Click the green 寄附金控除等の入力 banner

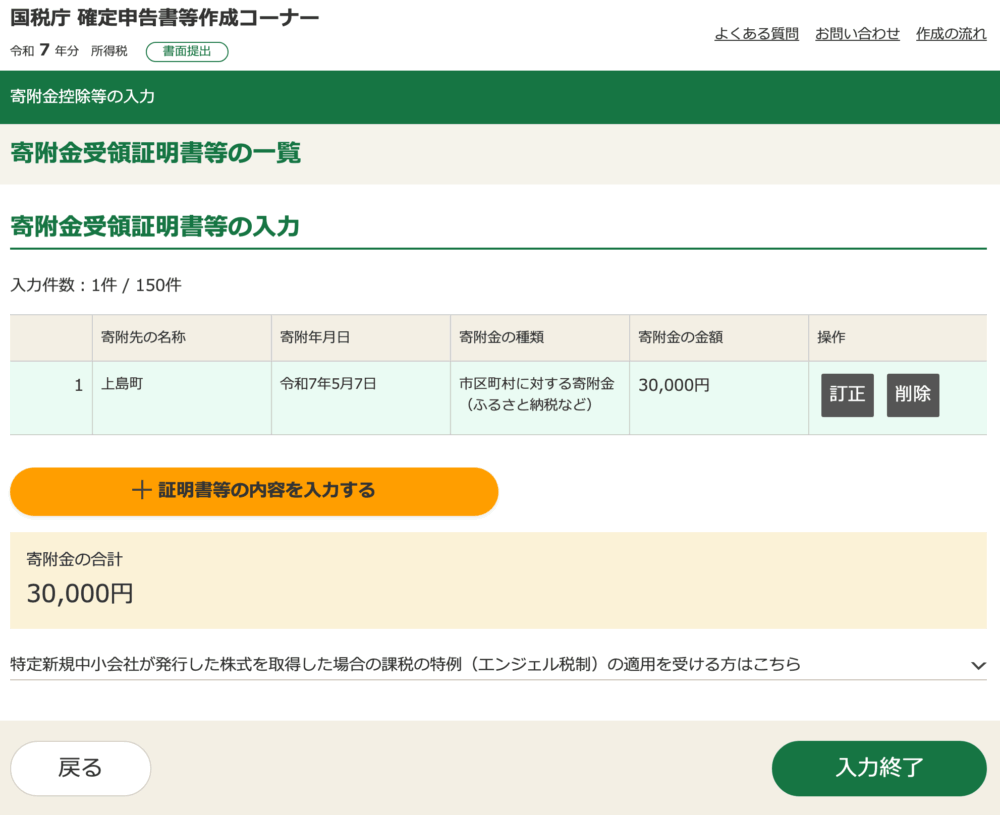pos(500,97)
